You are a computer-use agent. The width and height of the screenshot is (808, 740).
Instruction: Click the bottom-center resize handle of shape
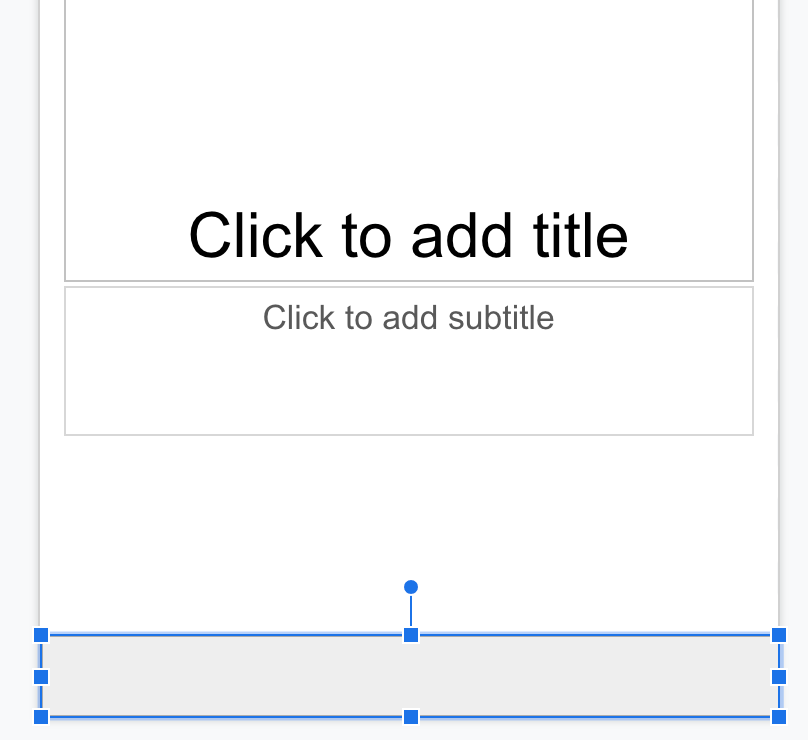[411, 717]
